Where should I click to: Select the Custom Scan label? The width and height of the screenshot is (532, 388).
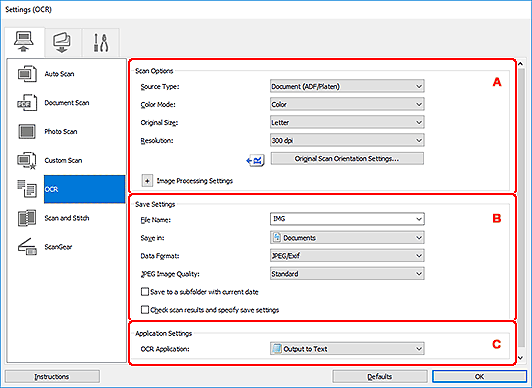63,160
